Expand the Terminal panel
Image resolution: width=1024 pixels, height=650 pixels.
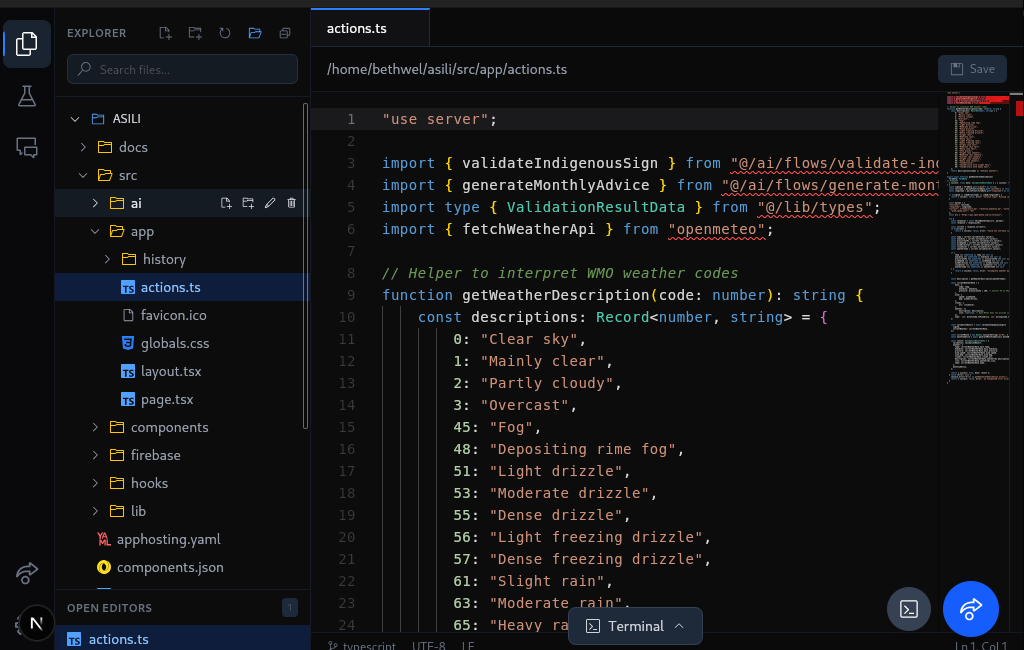(x=635, y=626)
